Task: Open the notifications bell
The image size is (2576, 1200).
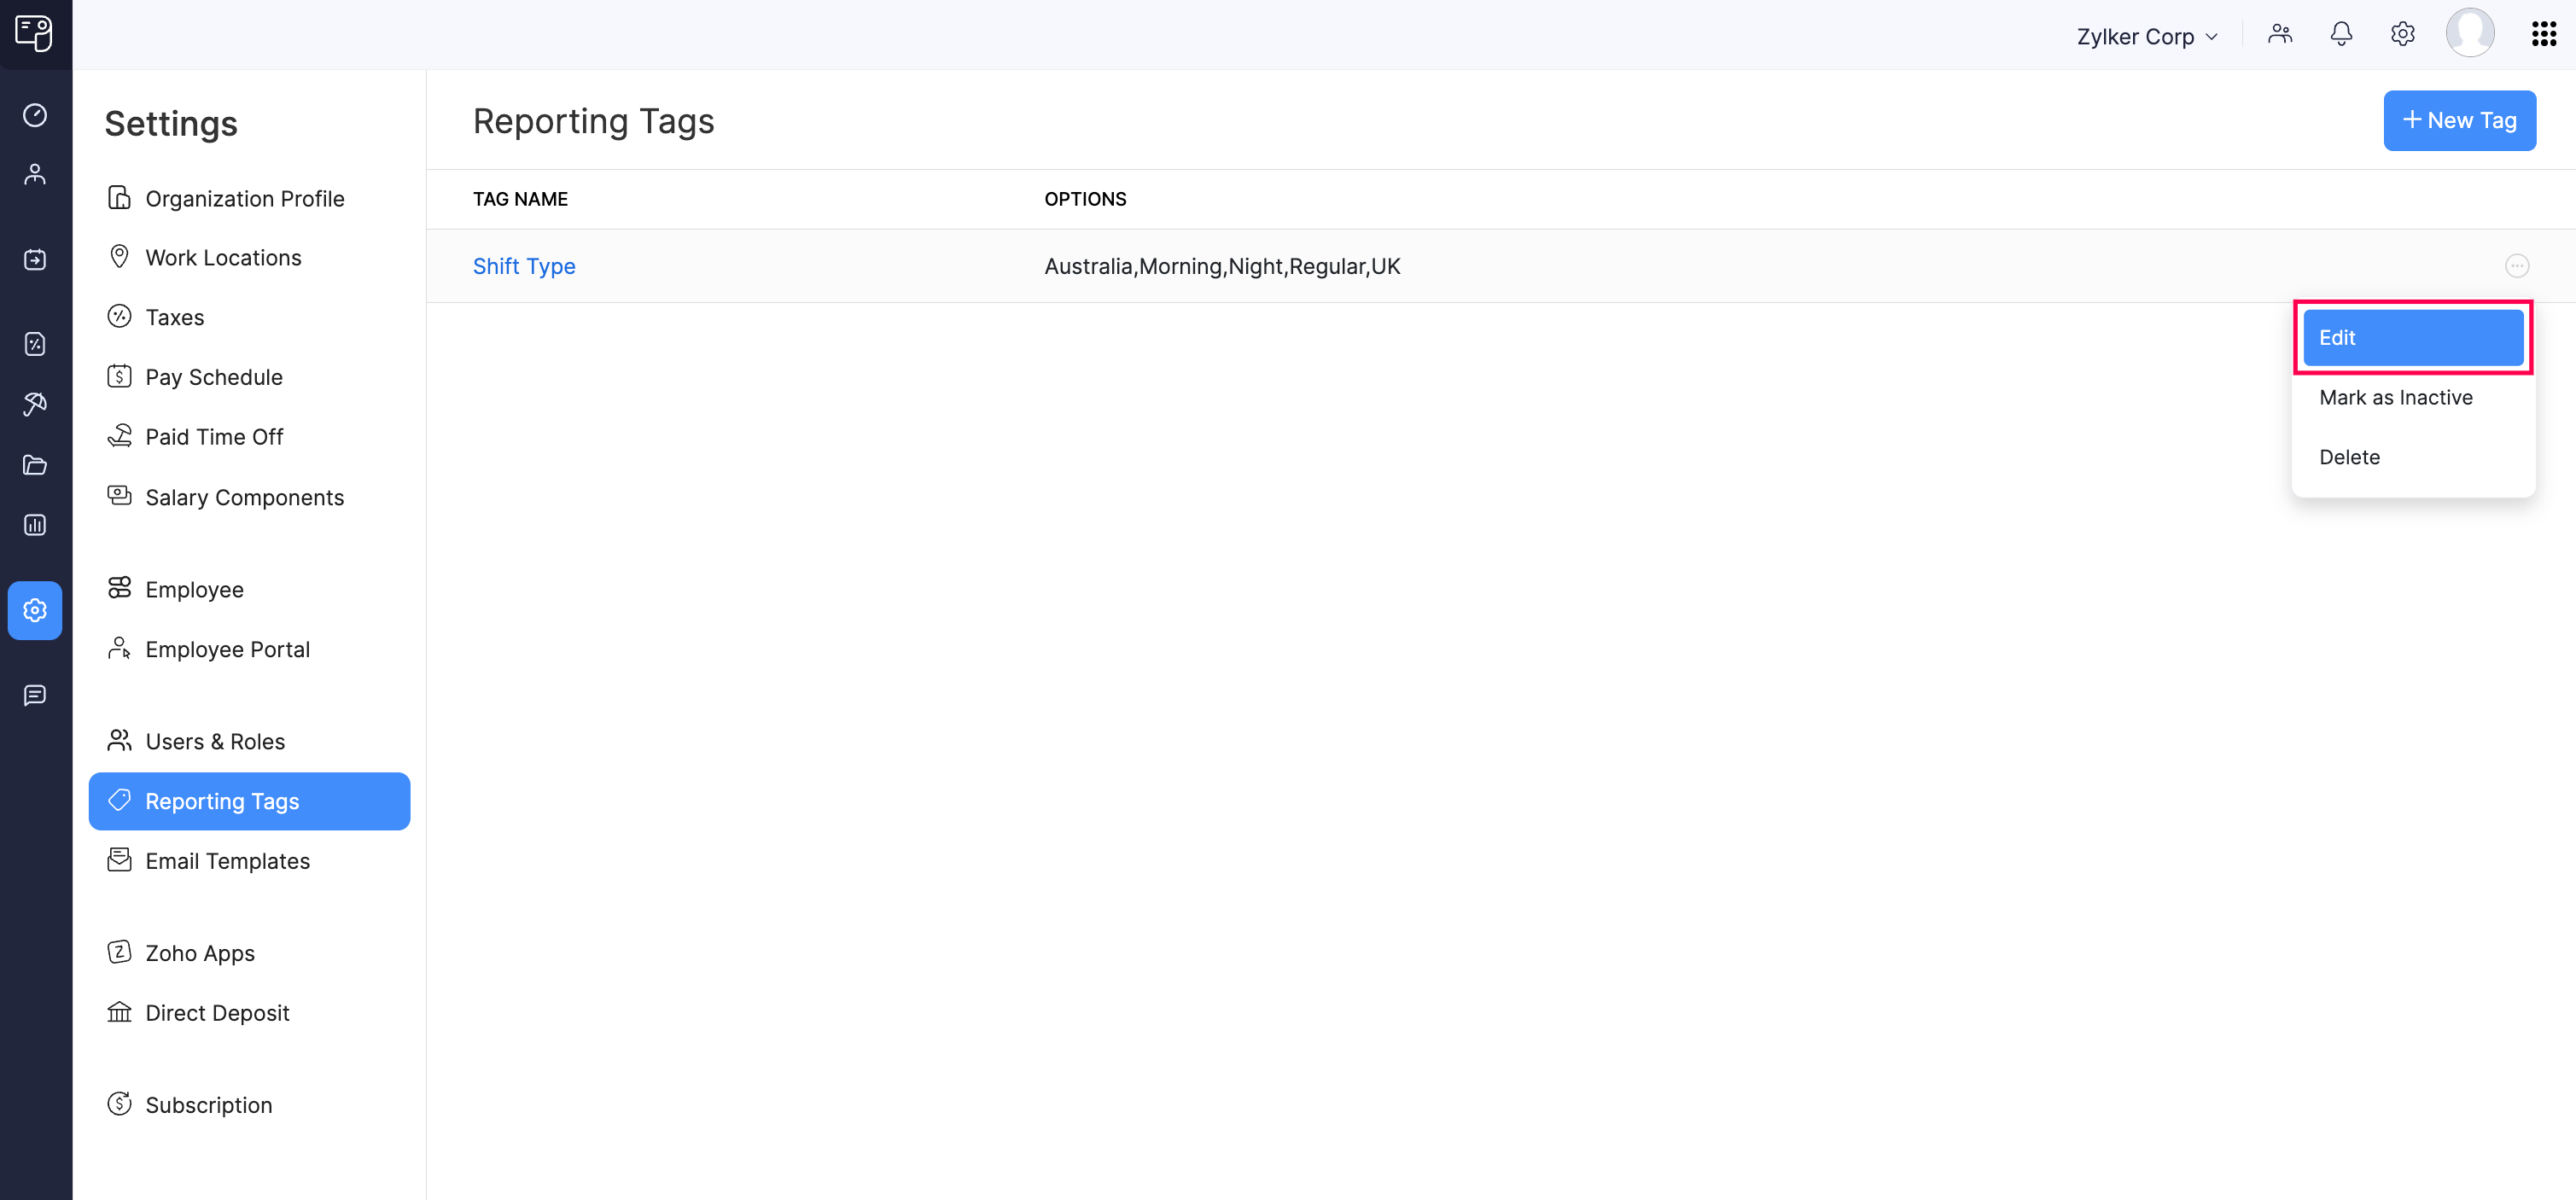Action: (x=2341, y=34)
